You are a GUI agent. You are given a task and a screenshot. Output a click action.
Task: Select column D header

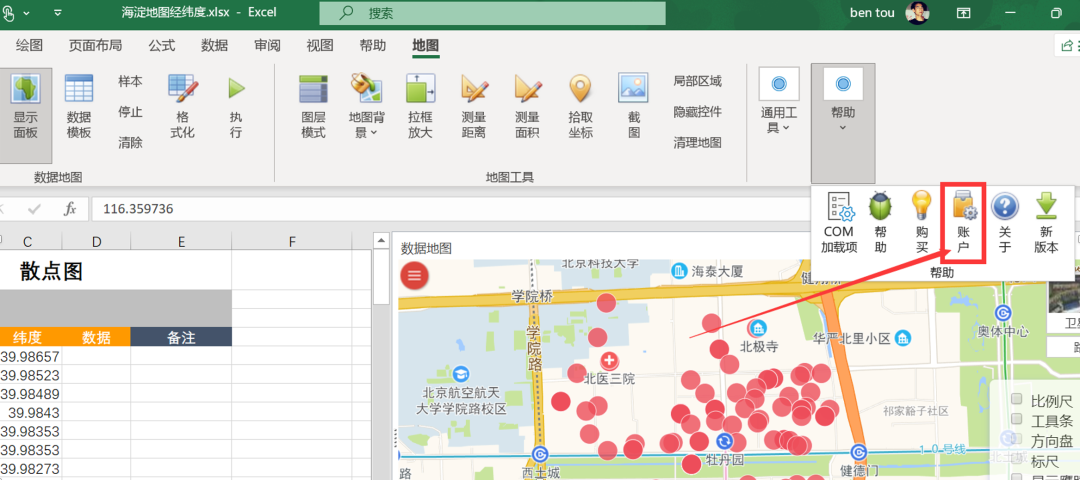coord(96,241)
